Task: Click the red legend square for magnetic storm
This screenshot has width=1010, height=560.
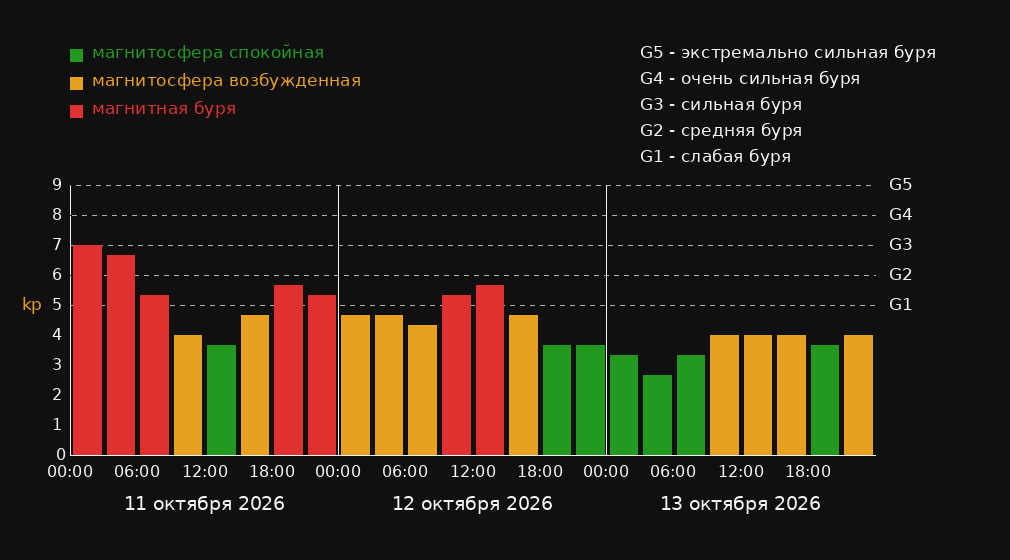Action: pyautogui.click(x=76, y=111)
